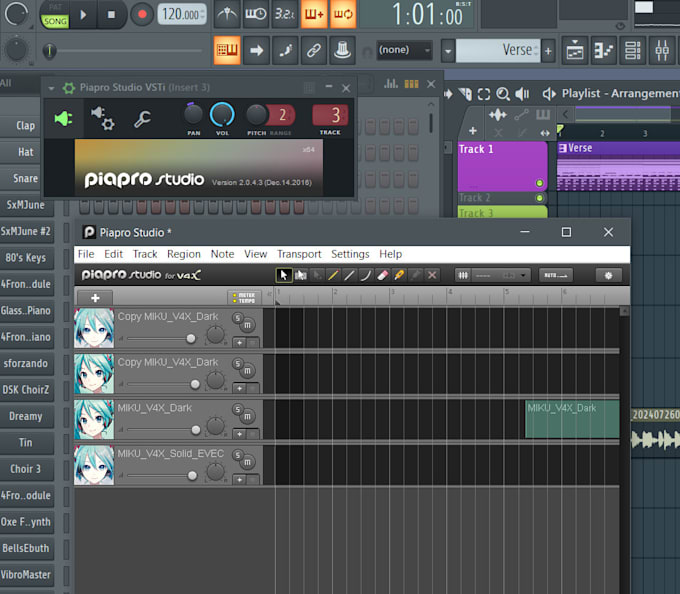Expand MIKU_V4X_Solid_EVEC track plus button
Image resolution: width=680 pixels, height=594 pixels.
coord(239,480)
